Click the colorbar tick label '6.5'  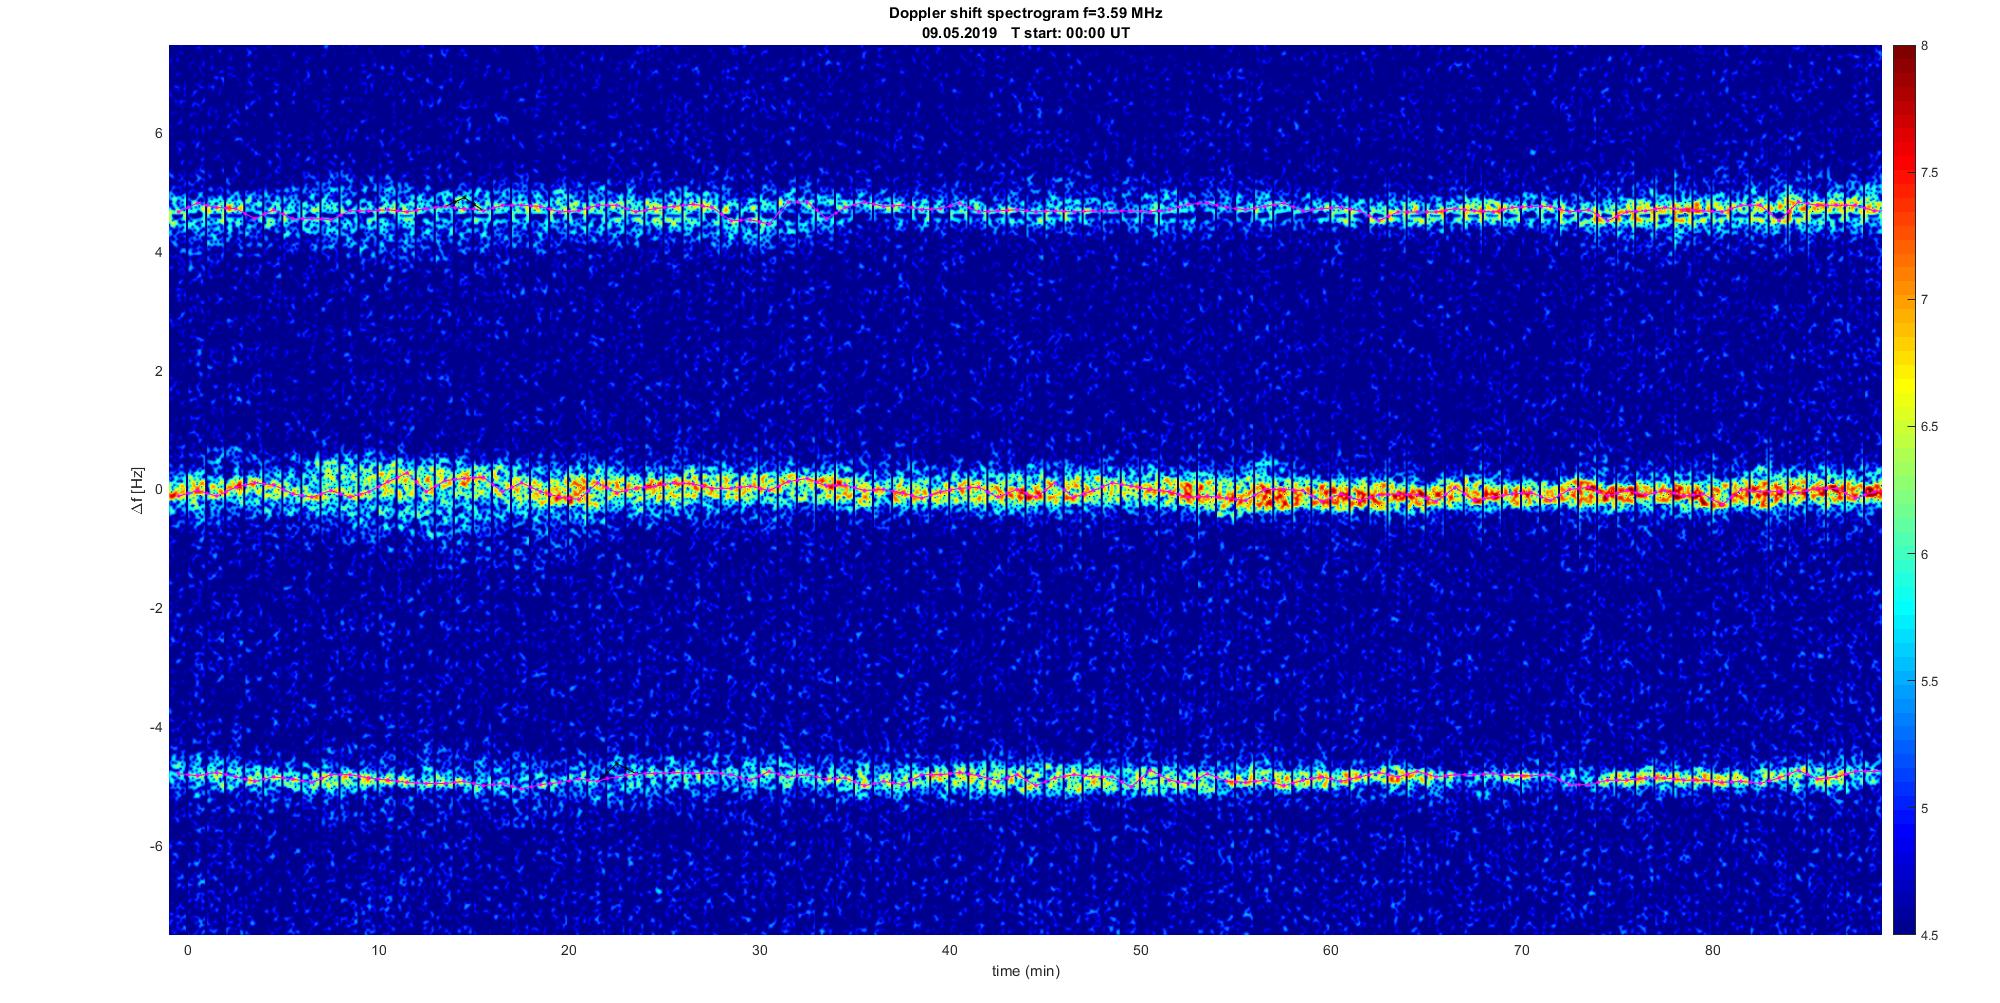coord(1930,427)
